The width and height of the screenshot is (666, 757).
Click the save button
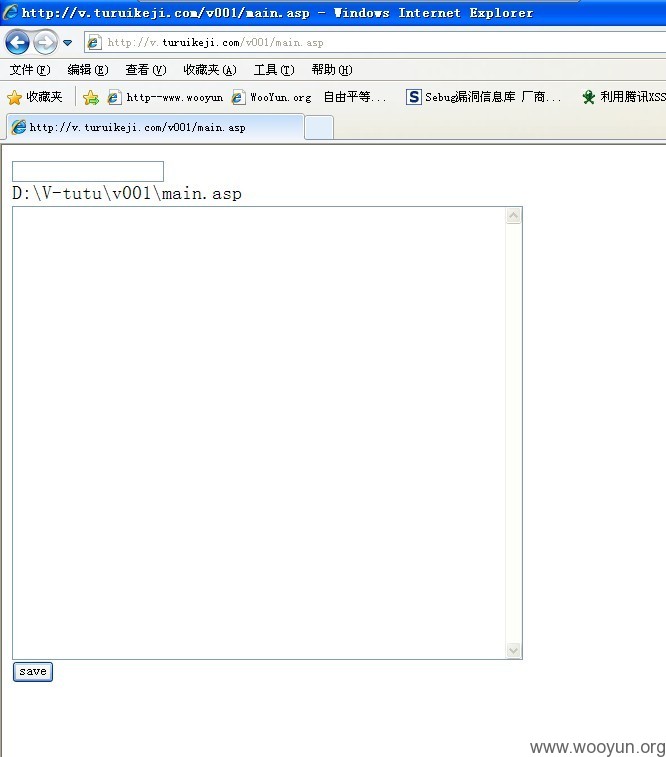33,672
